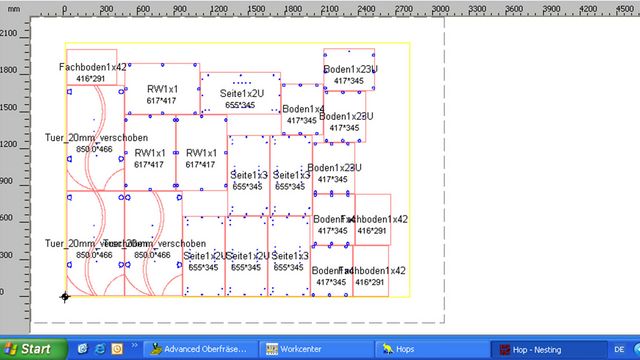Select the topmost RW1x1 617*417 part
Image resolution: width=640 pixels, height=360 pixels.
pyautogui.click(x=162, y=89)
